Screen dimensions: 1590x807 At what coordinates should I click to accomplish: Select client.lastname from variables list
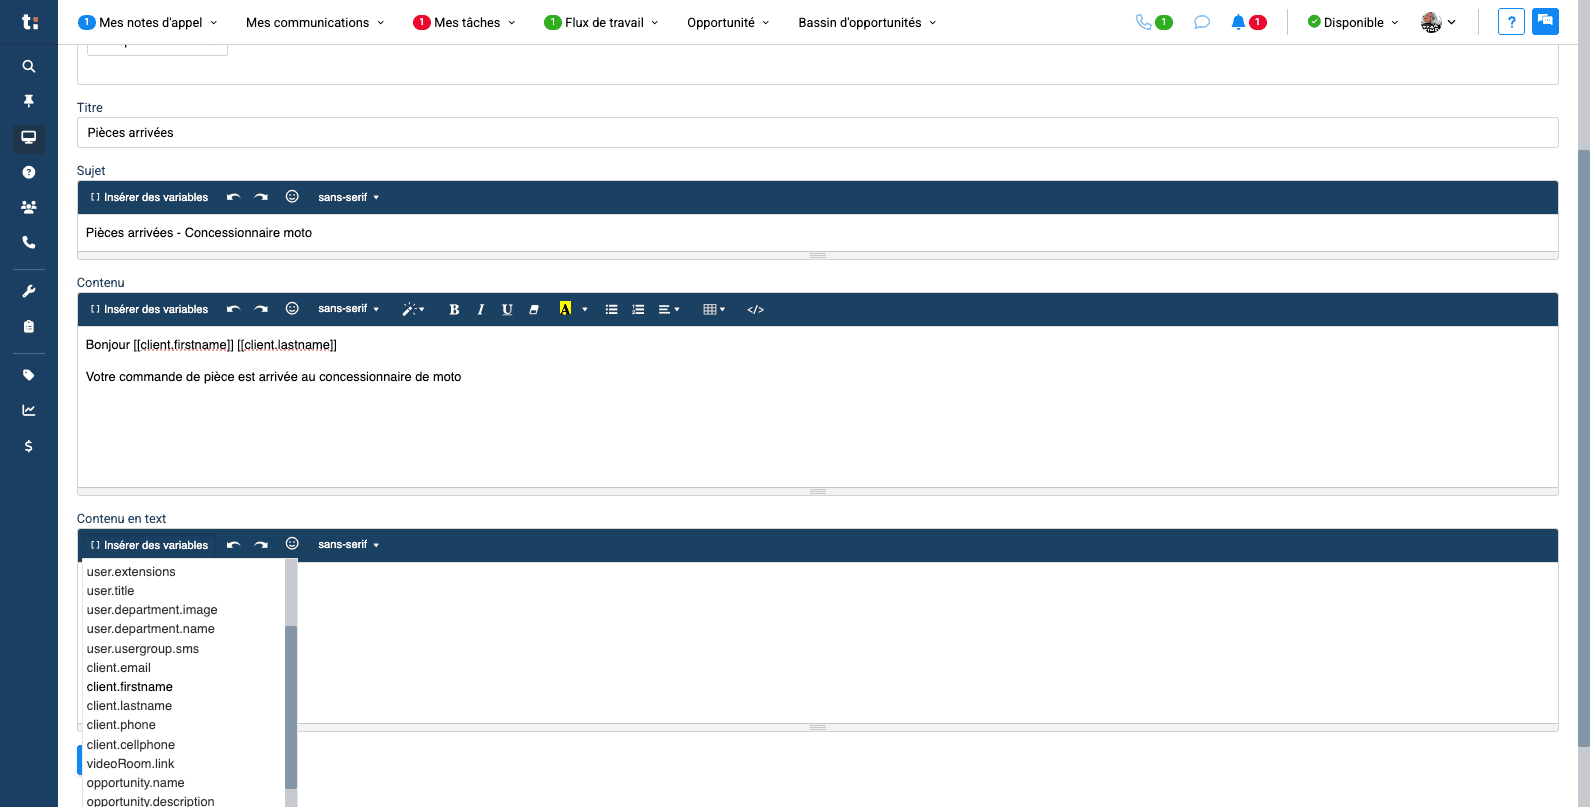(129, 706)
